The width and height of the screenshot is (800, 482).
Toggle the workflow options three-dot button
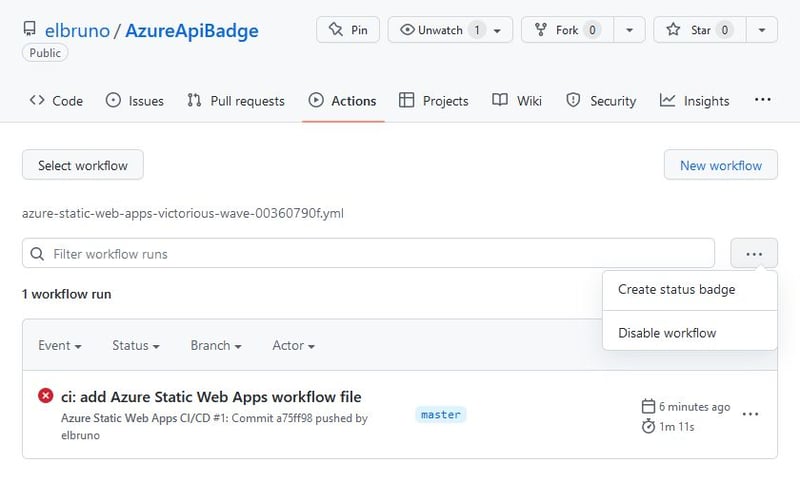pos(754,253)
